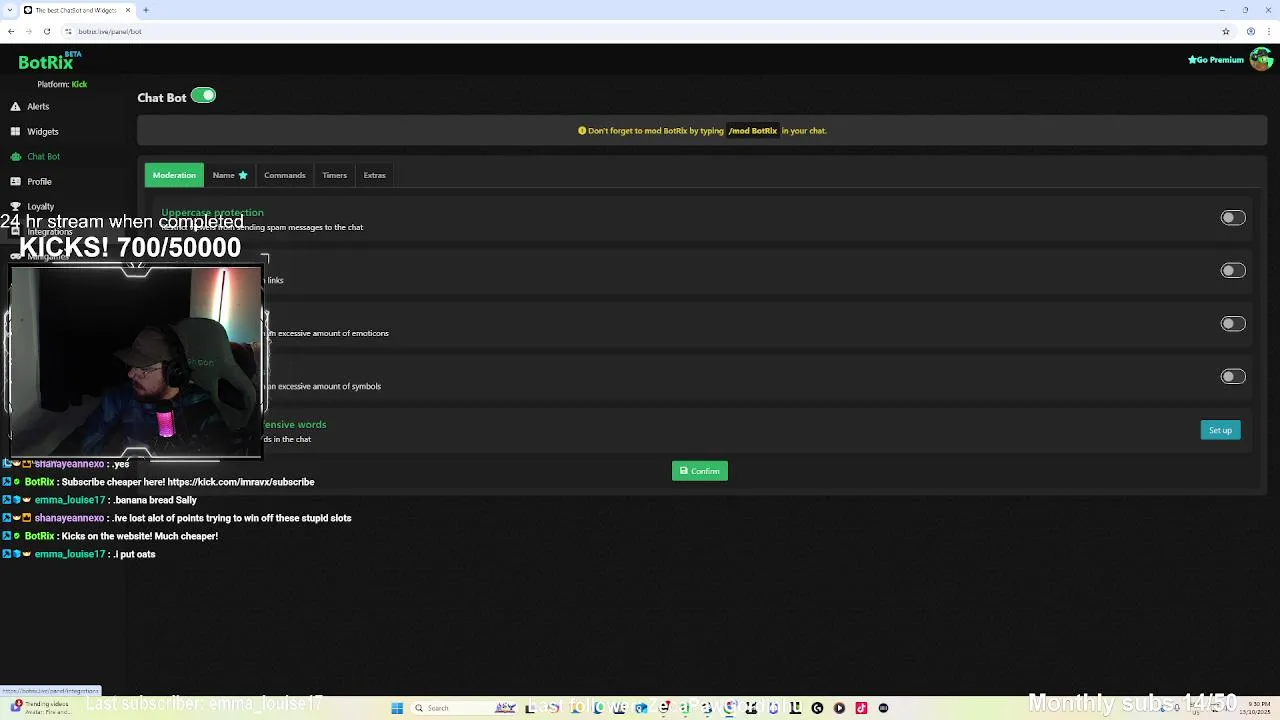
Task: Click the 'Chat Bot' page heading
Action: [x=162, y=97]
